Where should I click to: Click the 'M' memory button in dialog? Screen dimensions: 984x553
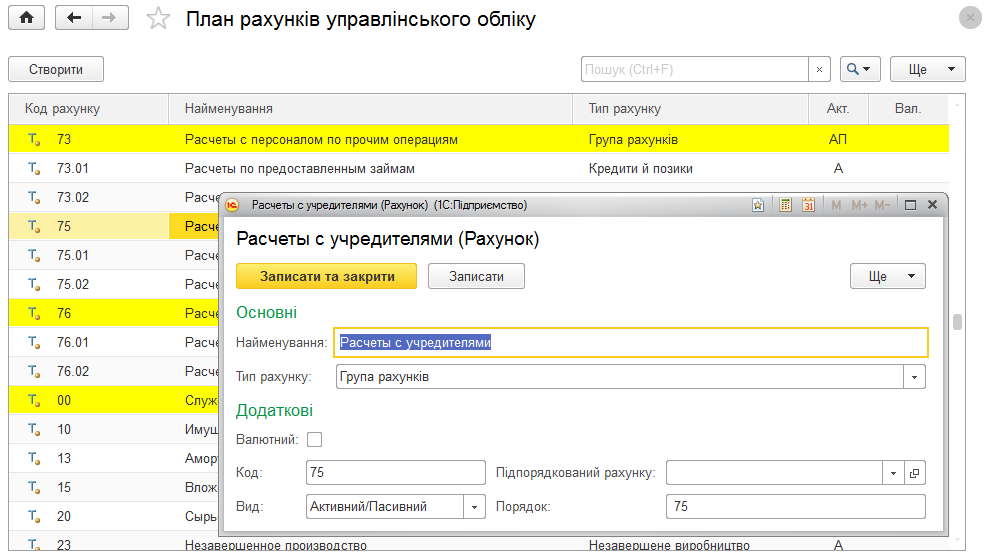(836, 205)
